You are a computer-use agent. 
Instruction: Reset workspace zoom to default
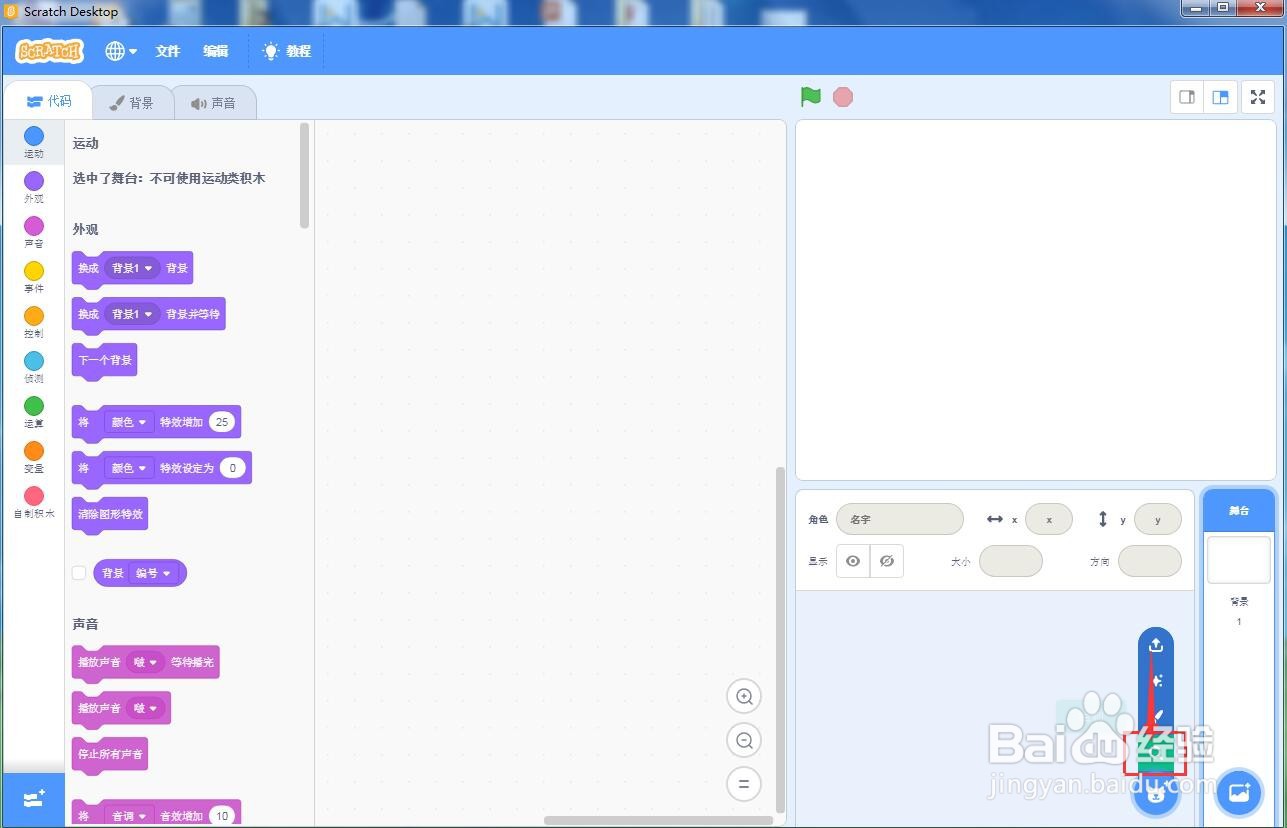(x=744, y=784)
